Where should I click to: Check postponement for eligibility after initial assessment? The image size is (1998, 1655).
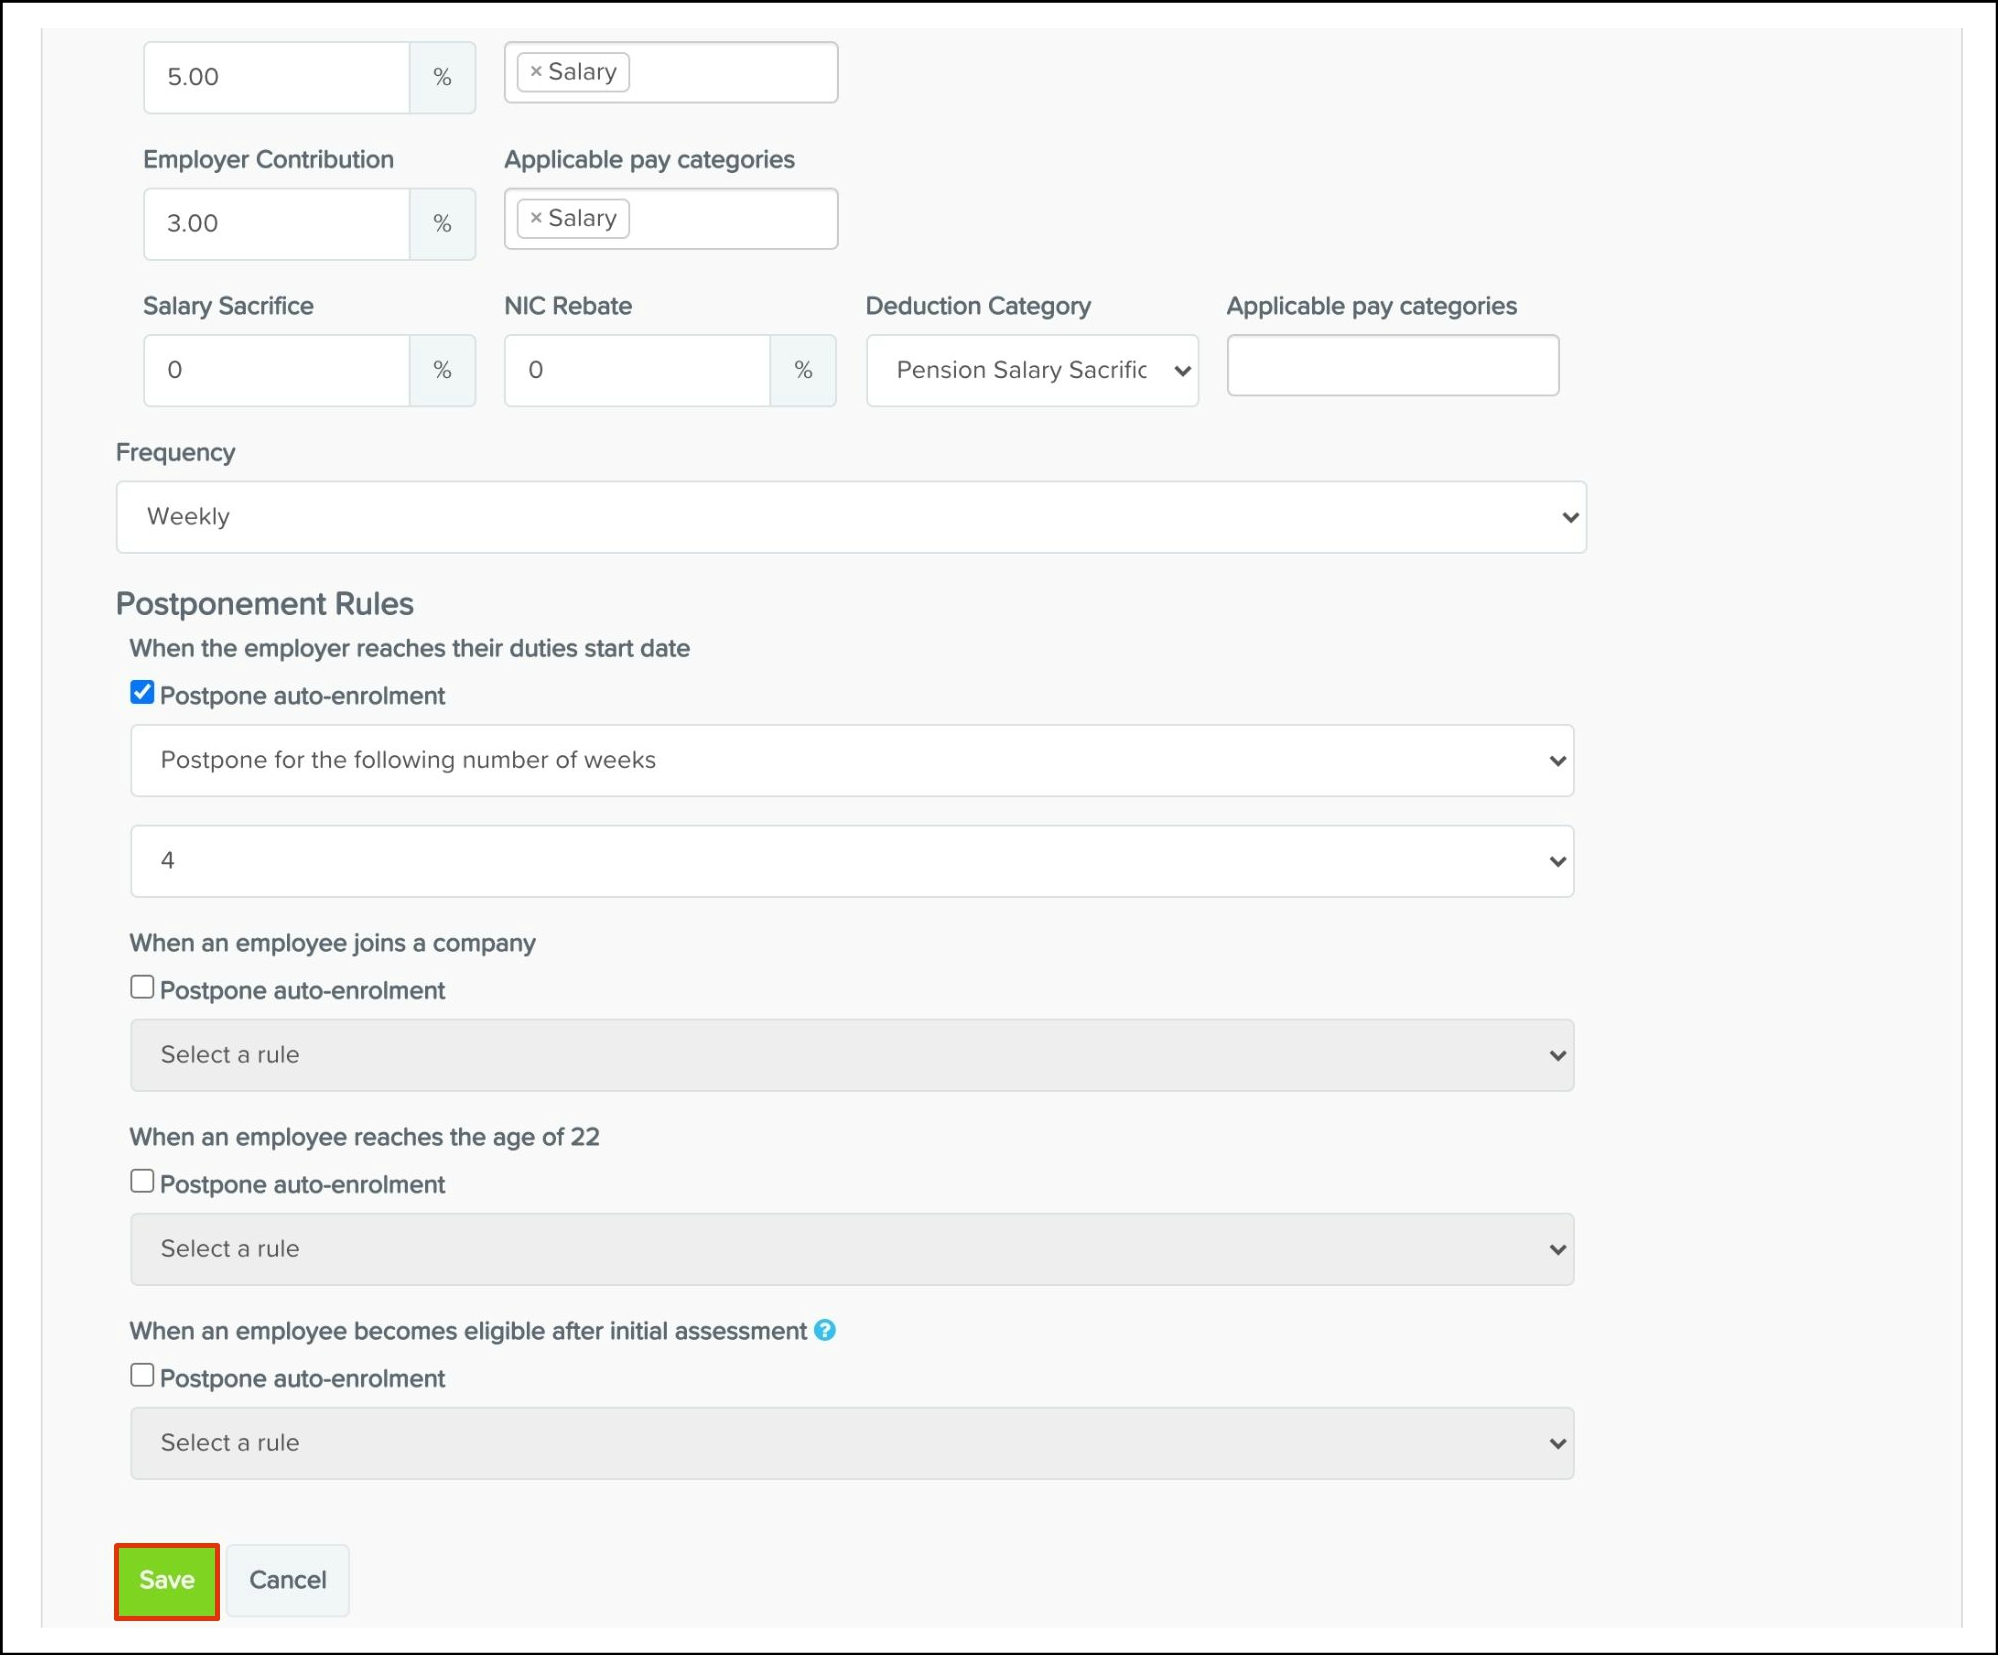tap(142, 1375)
